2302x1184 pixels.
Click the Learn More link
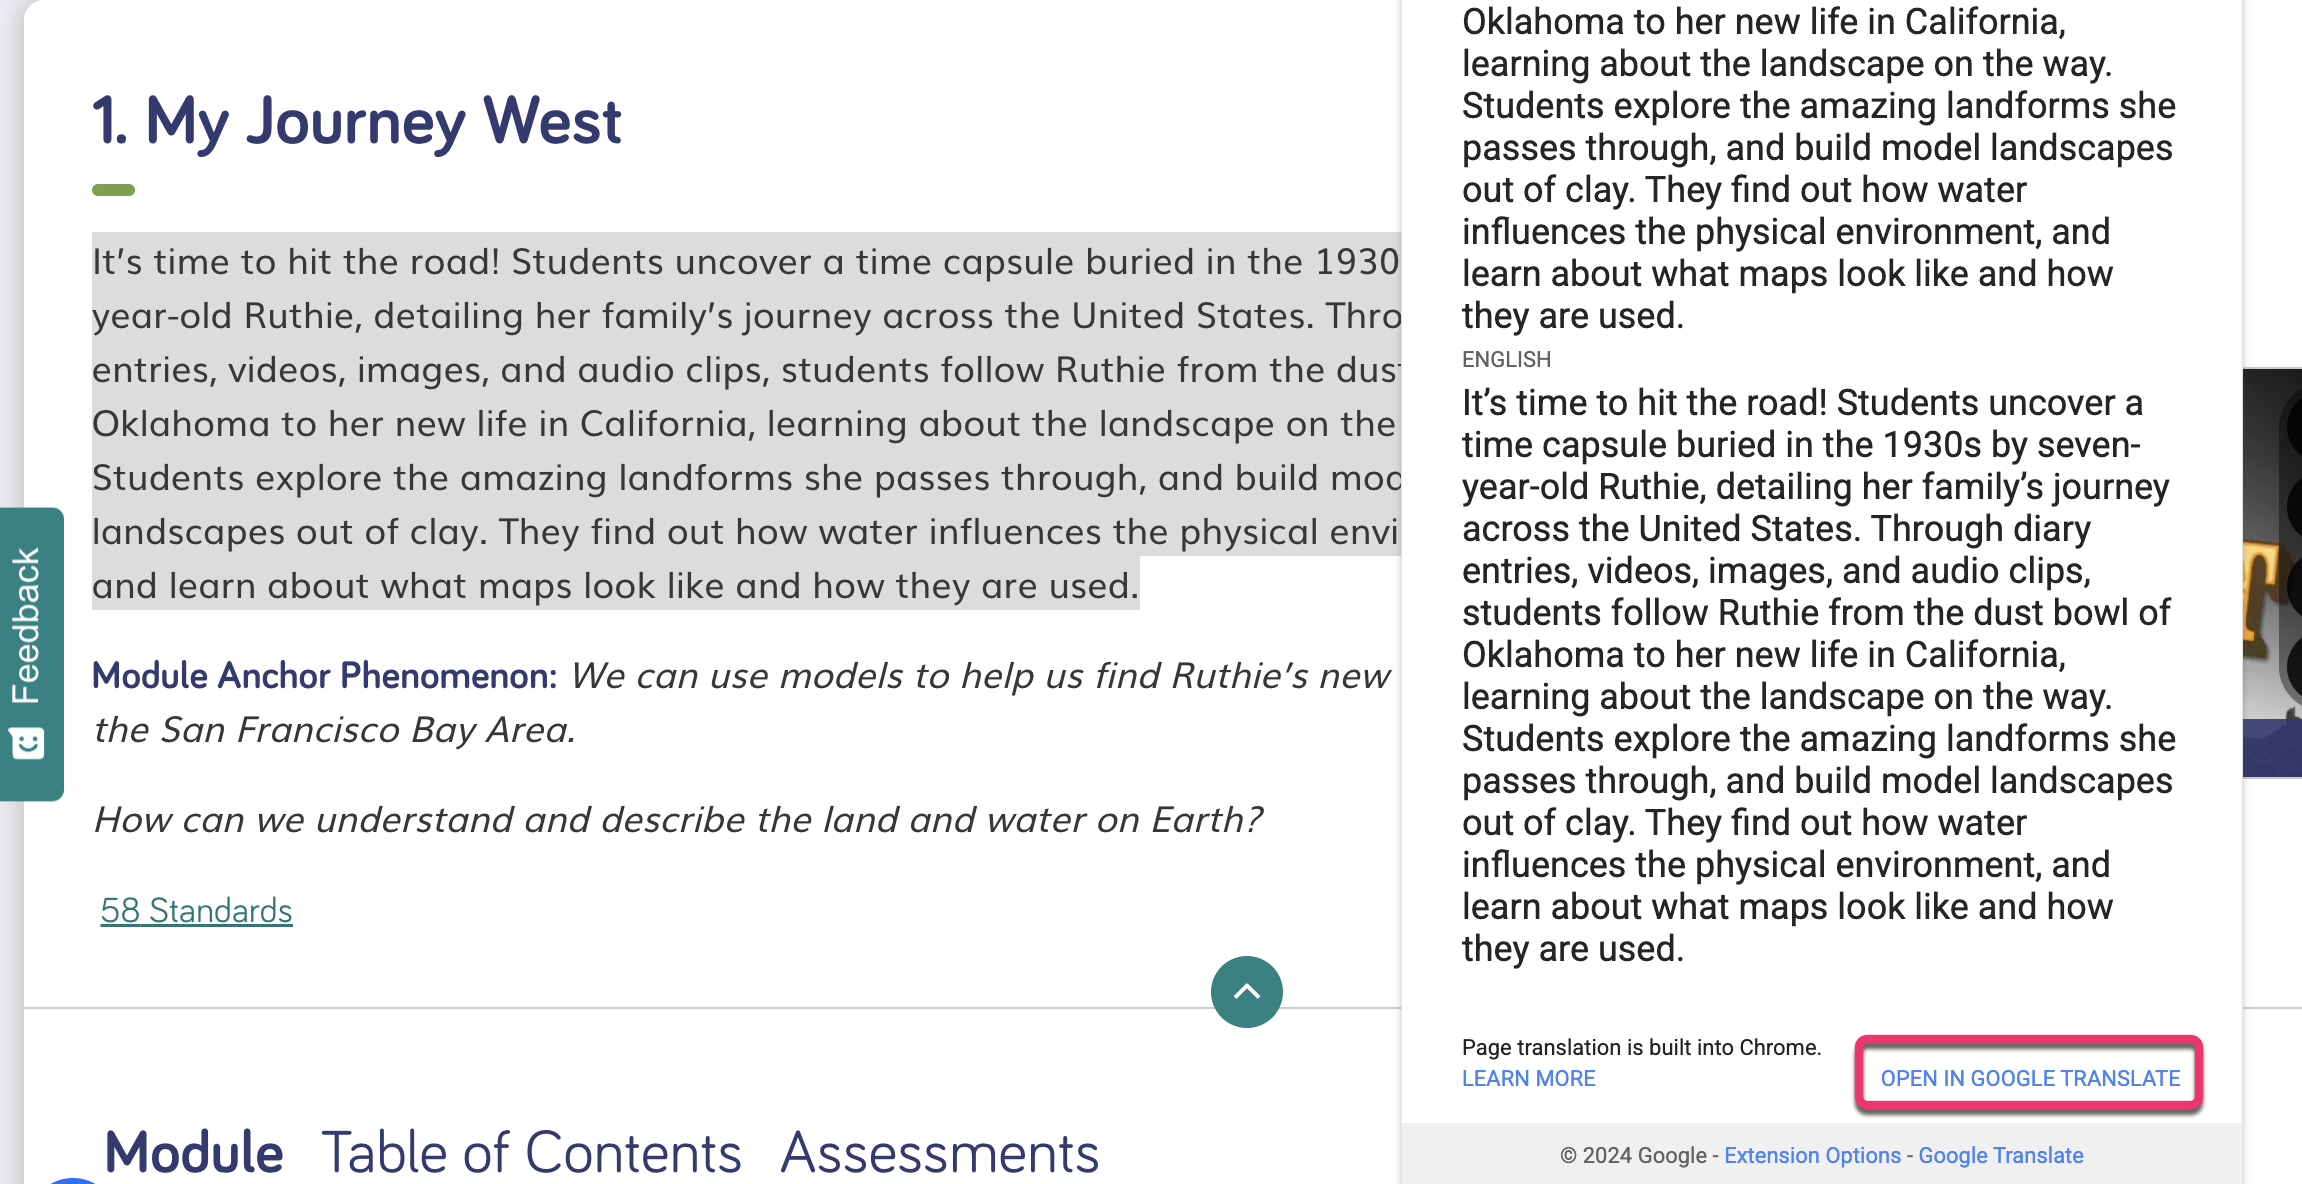click(x=1528, y=1078)
